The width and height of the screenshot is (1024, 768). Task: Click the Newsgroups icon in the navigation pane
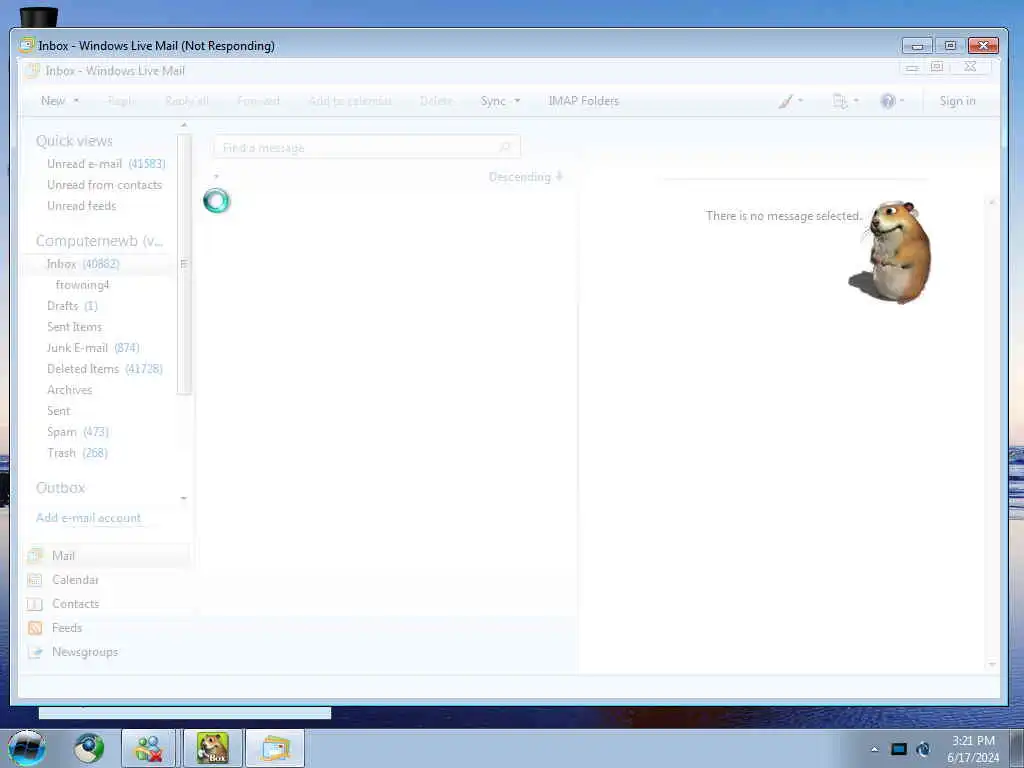click(x=35, y=652)
